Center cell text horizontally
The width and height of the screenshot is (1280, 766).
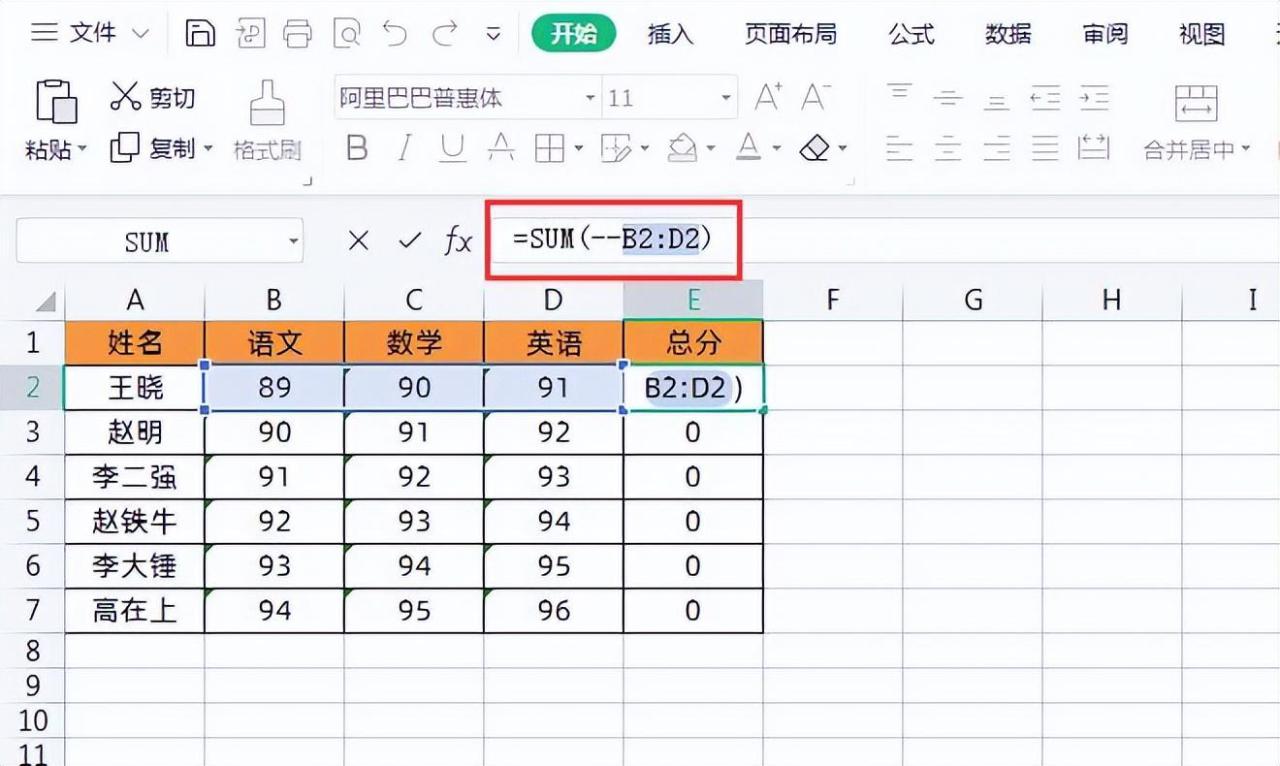[947, 149]
